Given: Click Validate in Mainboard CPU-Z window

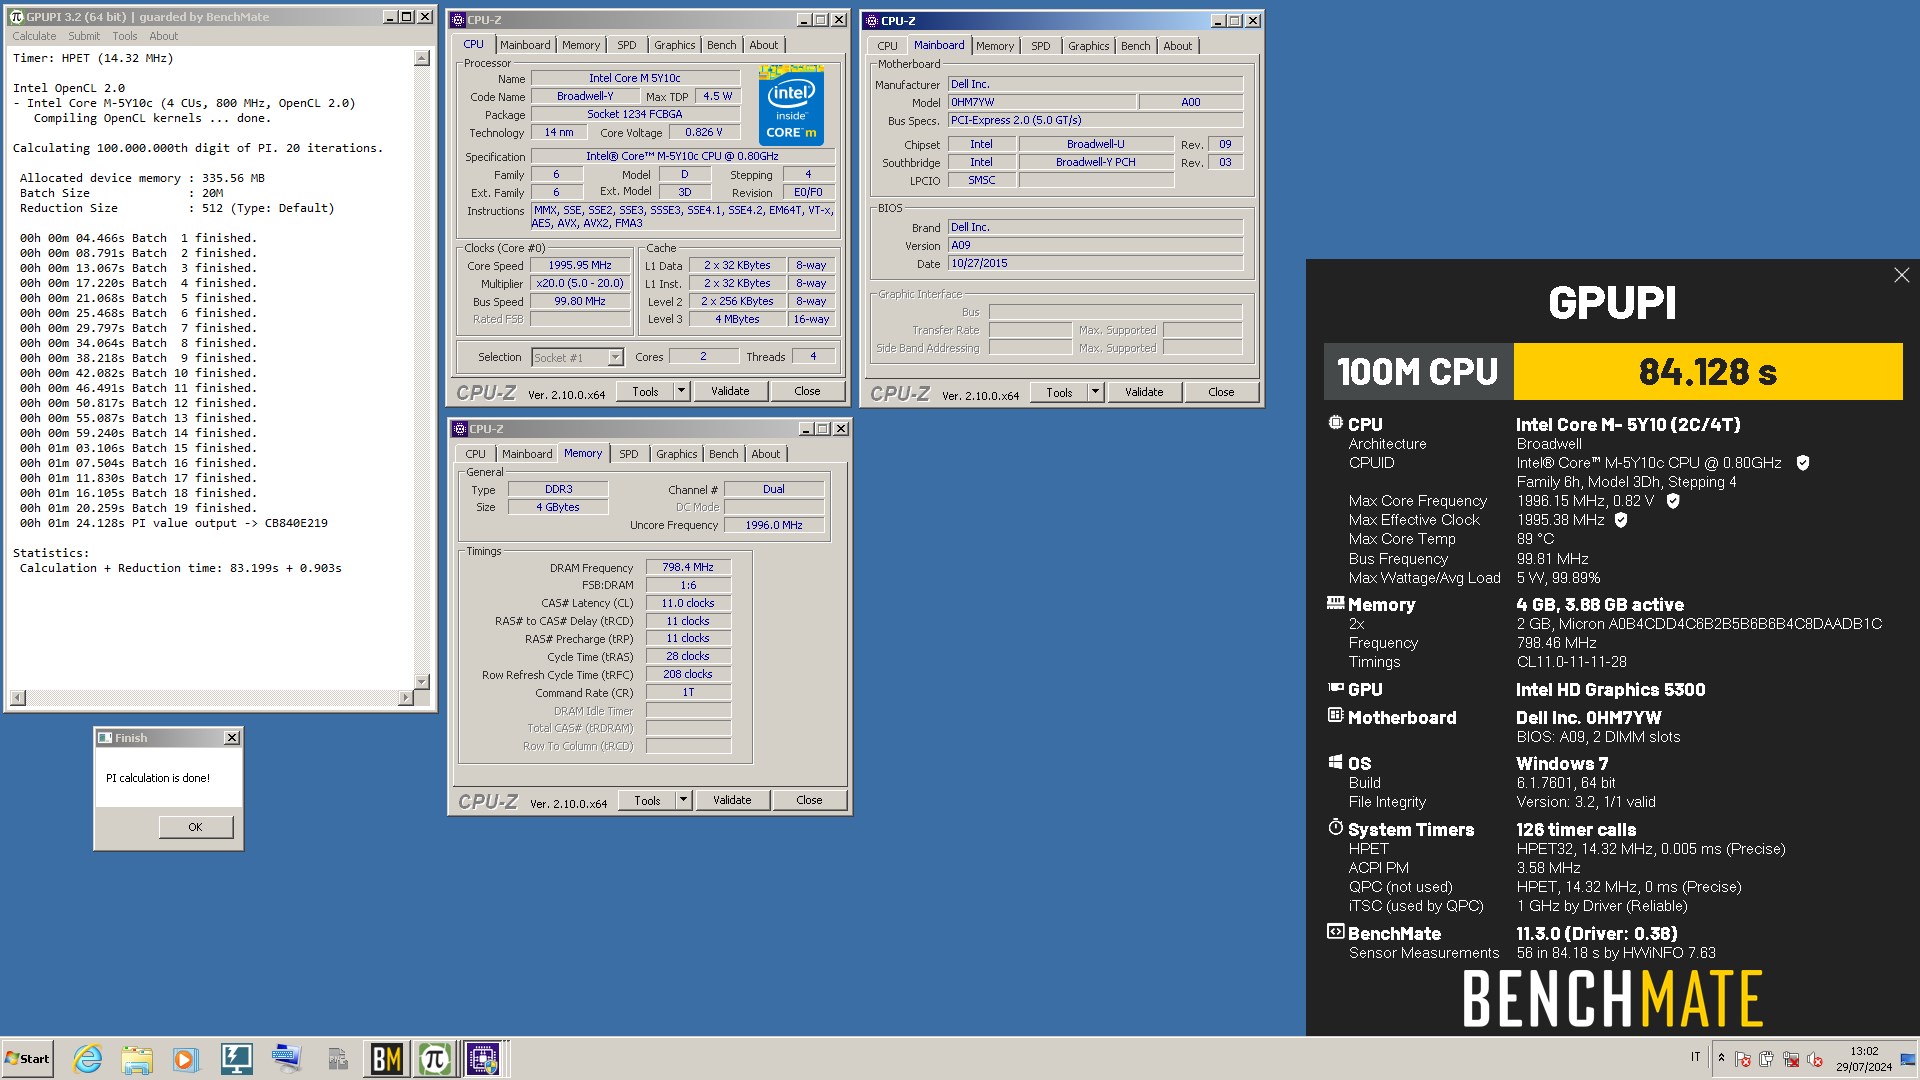Looking at the screenshot, I should 1144,392.
